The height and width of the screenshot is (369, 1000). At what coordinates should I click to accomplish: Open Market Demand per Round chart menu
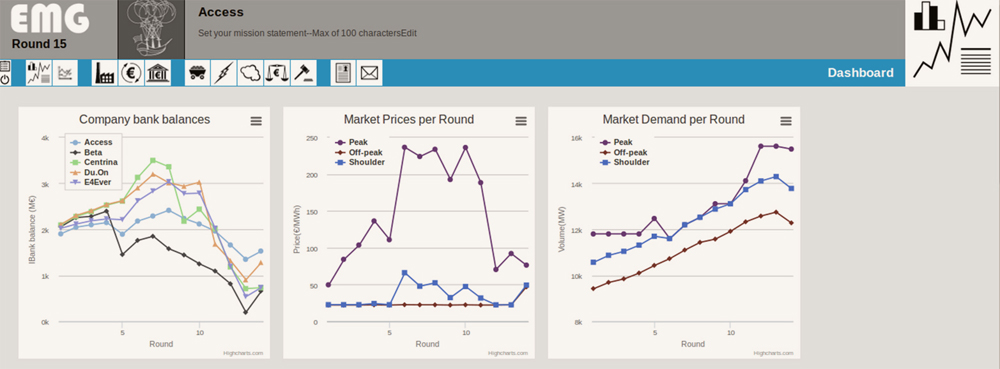click(786, 121)
